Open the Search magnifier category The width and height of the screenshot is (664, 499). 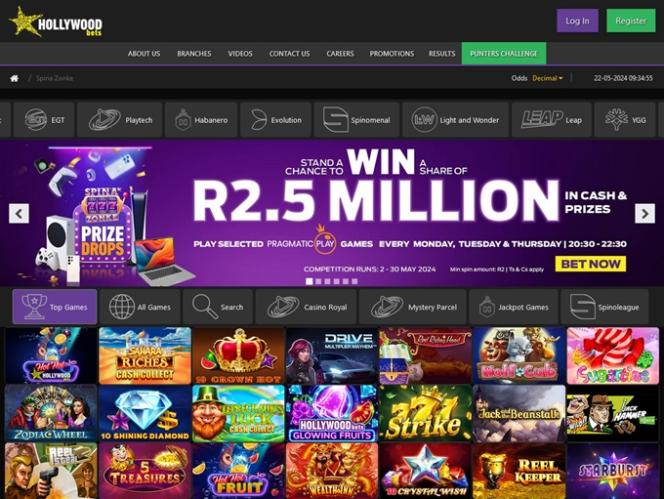coord(218,307)
